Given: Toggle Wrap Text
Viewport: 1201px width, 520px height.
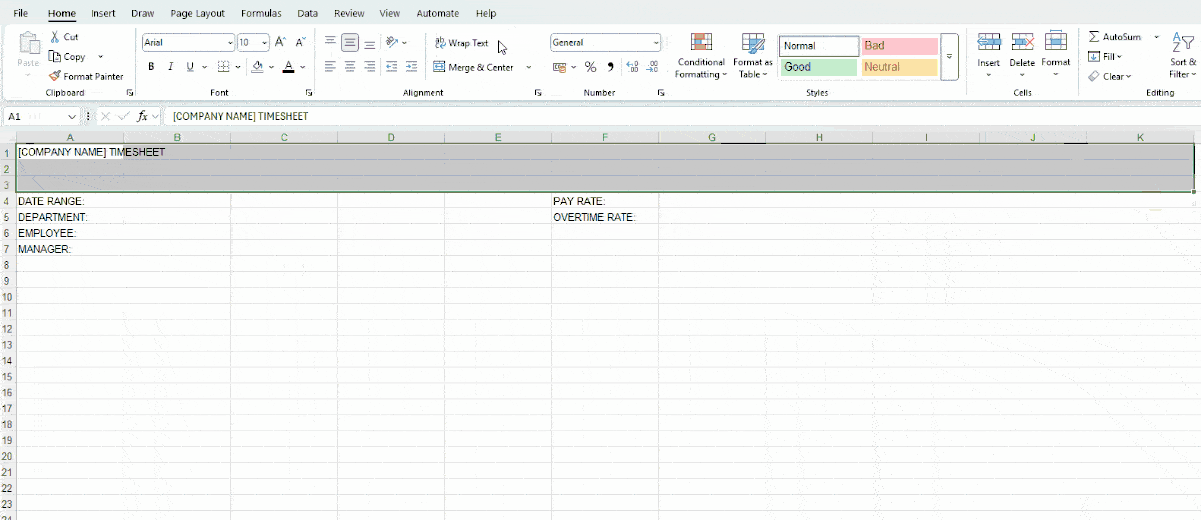Looking at the screenshot, I should pyautogui.click(x=462, y=43).
